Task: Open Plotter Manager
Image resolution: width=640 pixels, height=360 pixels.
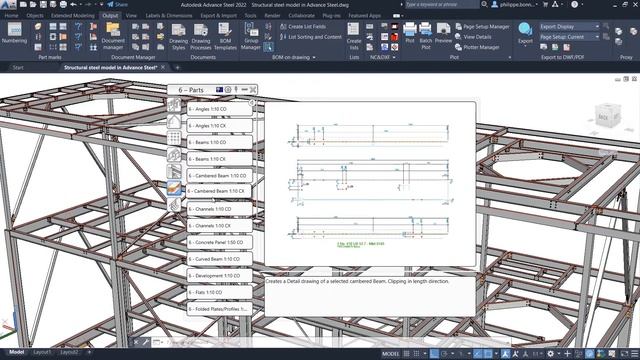Action: pyautogui.click(x=477, y=47)
